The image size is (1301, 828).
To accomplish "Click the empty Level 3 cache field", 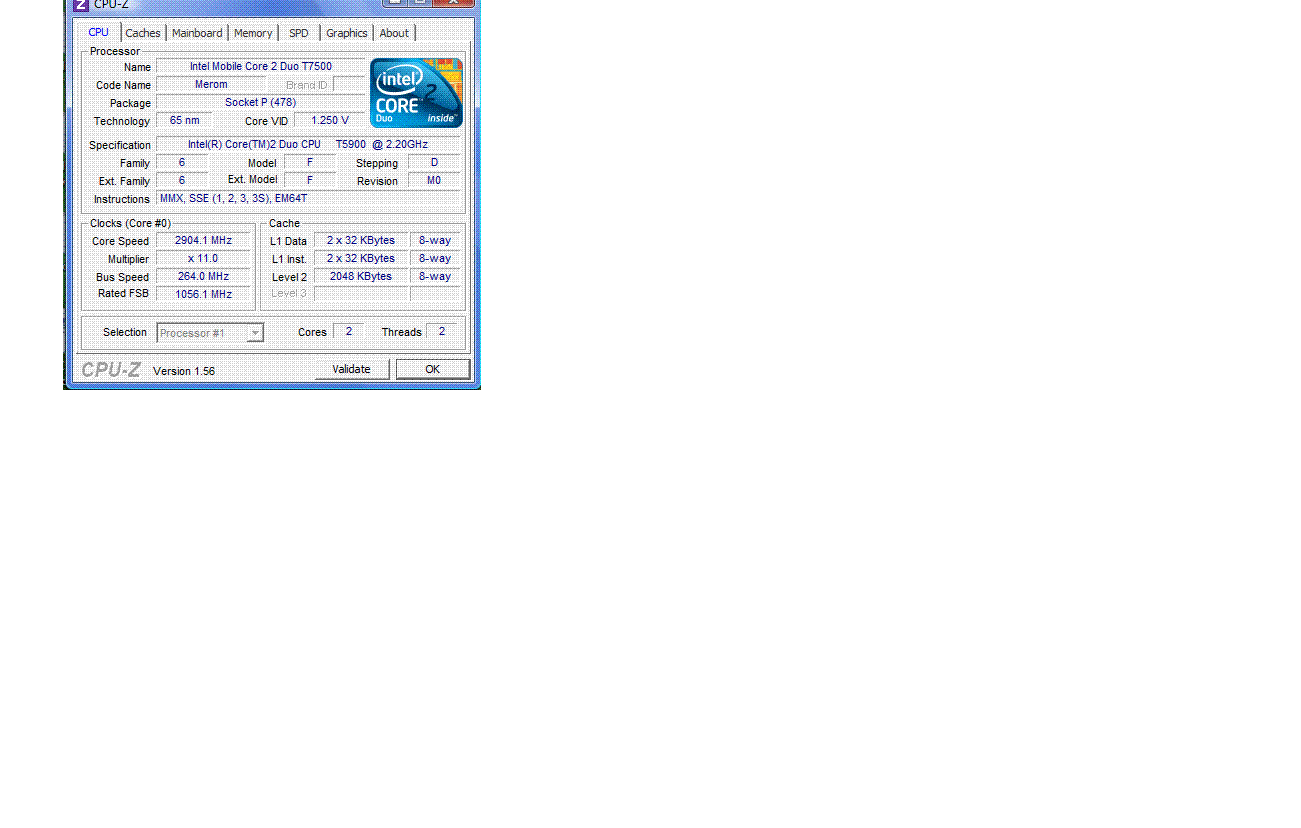I will tap(361, 294).
